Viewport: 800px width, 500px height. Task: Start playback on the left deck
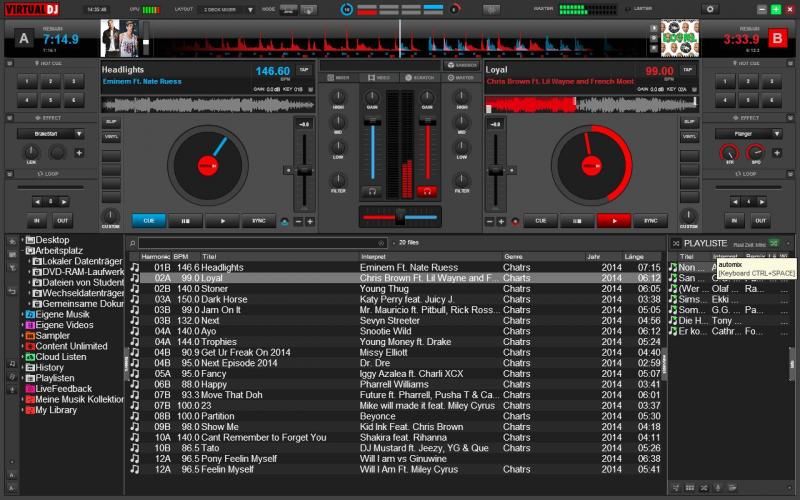pos(222,221)
